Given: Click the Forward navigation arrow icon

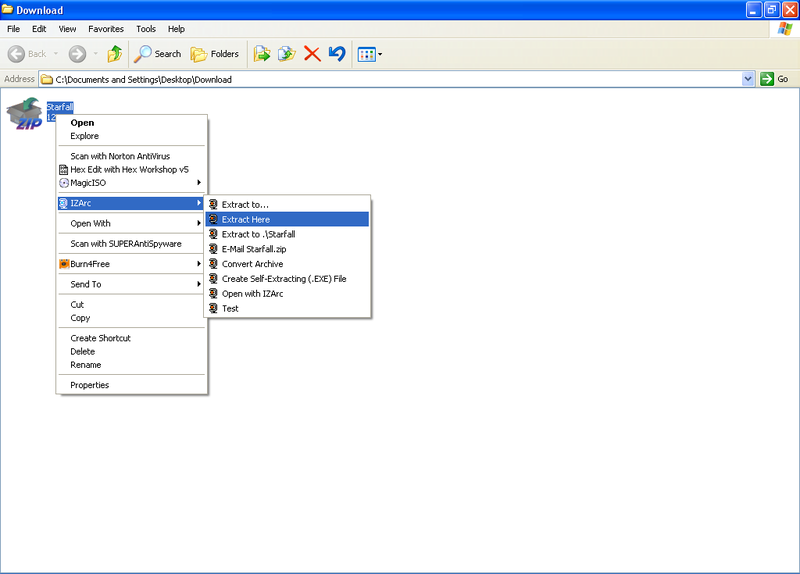Looking at the screenshot, I should coord(78,54).
